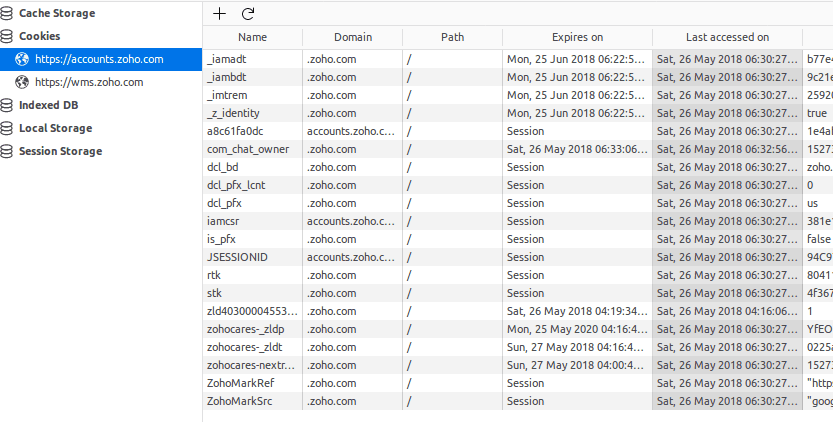833x422 pixels.
Task: Click the Cache Storage database icon
Action: (x=7, y=14)
